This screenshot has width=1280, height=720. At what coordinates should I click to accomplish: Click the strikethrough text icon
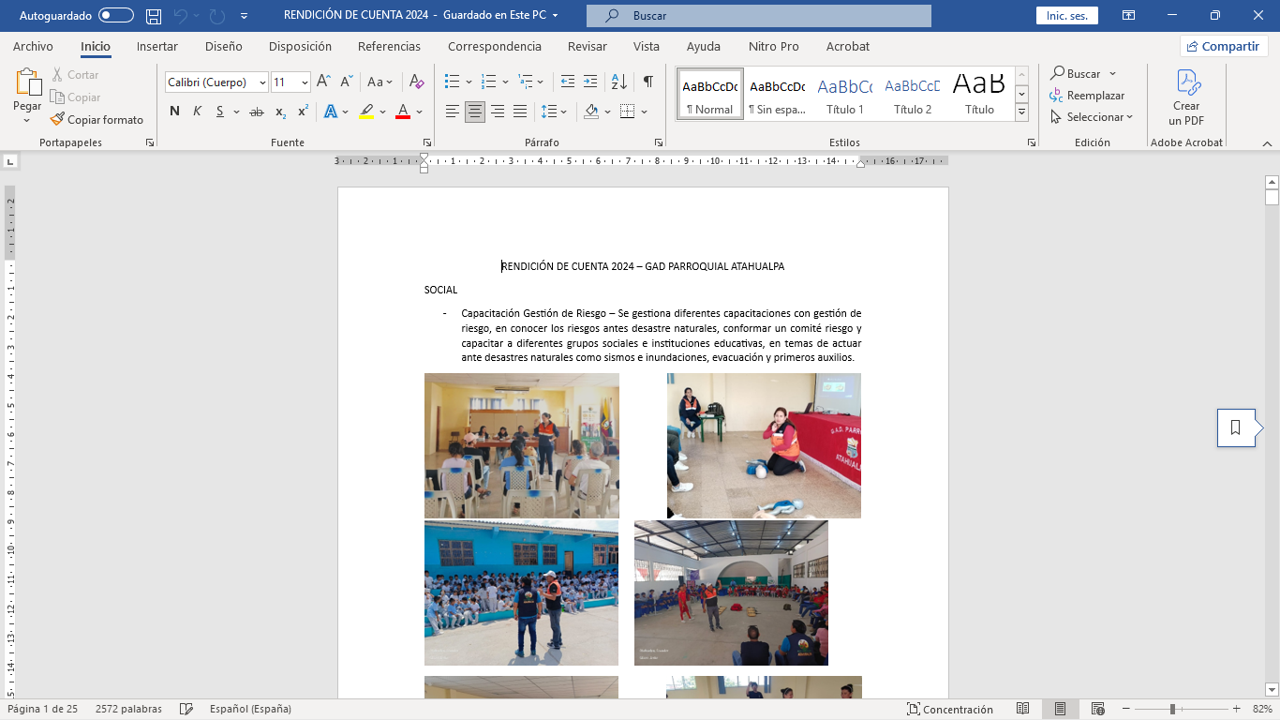pos(256,112)
